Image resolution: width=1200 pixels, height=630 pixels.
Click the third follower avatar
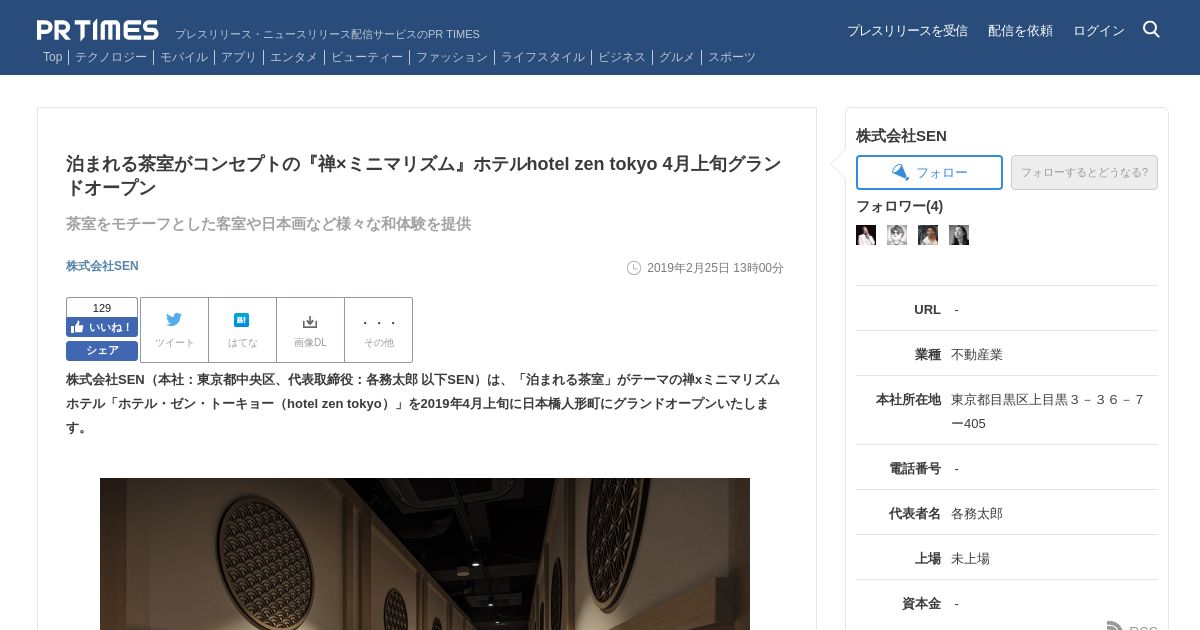[928, 235]
